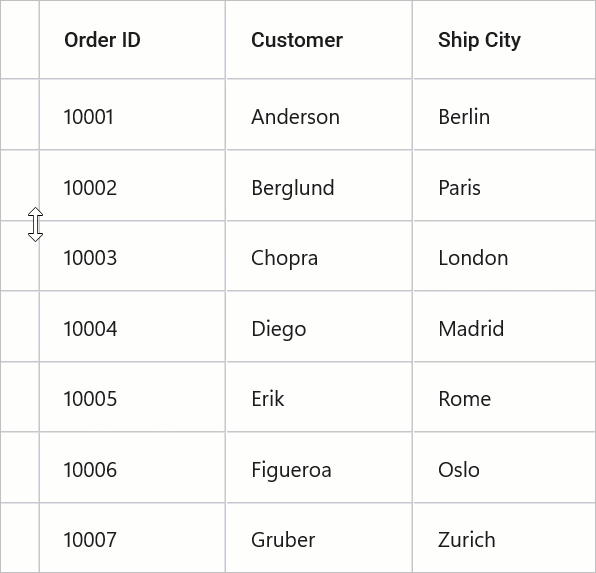This screenshot has height=573, width=596.
Task: Click the Customer column header
Action: [319, 40]
